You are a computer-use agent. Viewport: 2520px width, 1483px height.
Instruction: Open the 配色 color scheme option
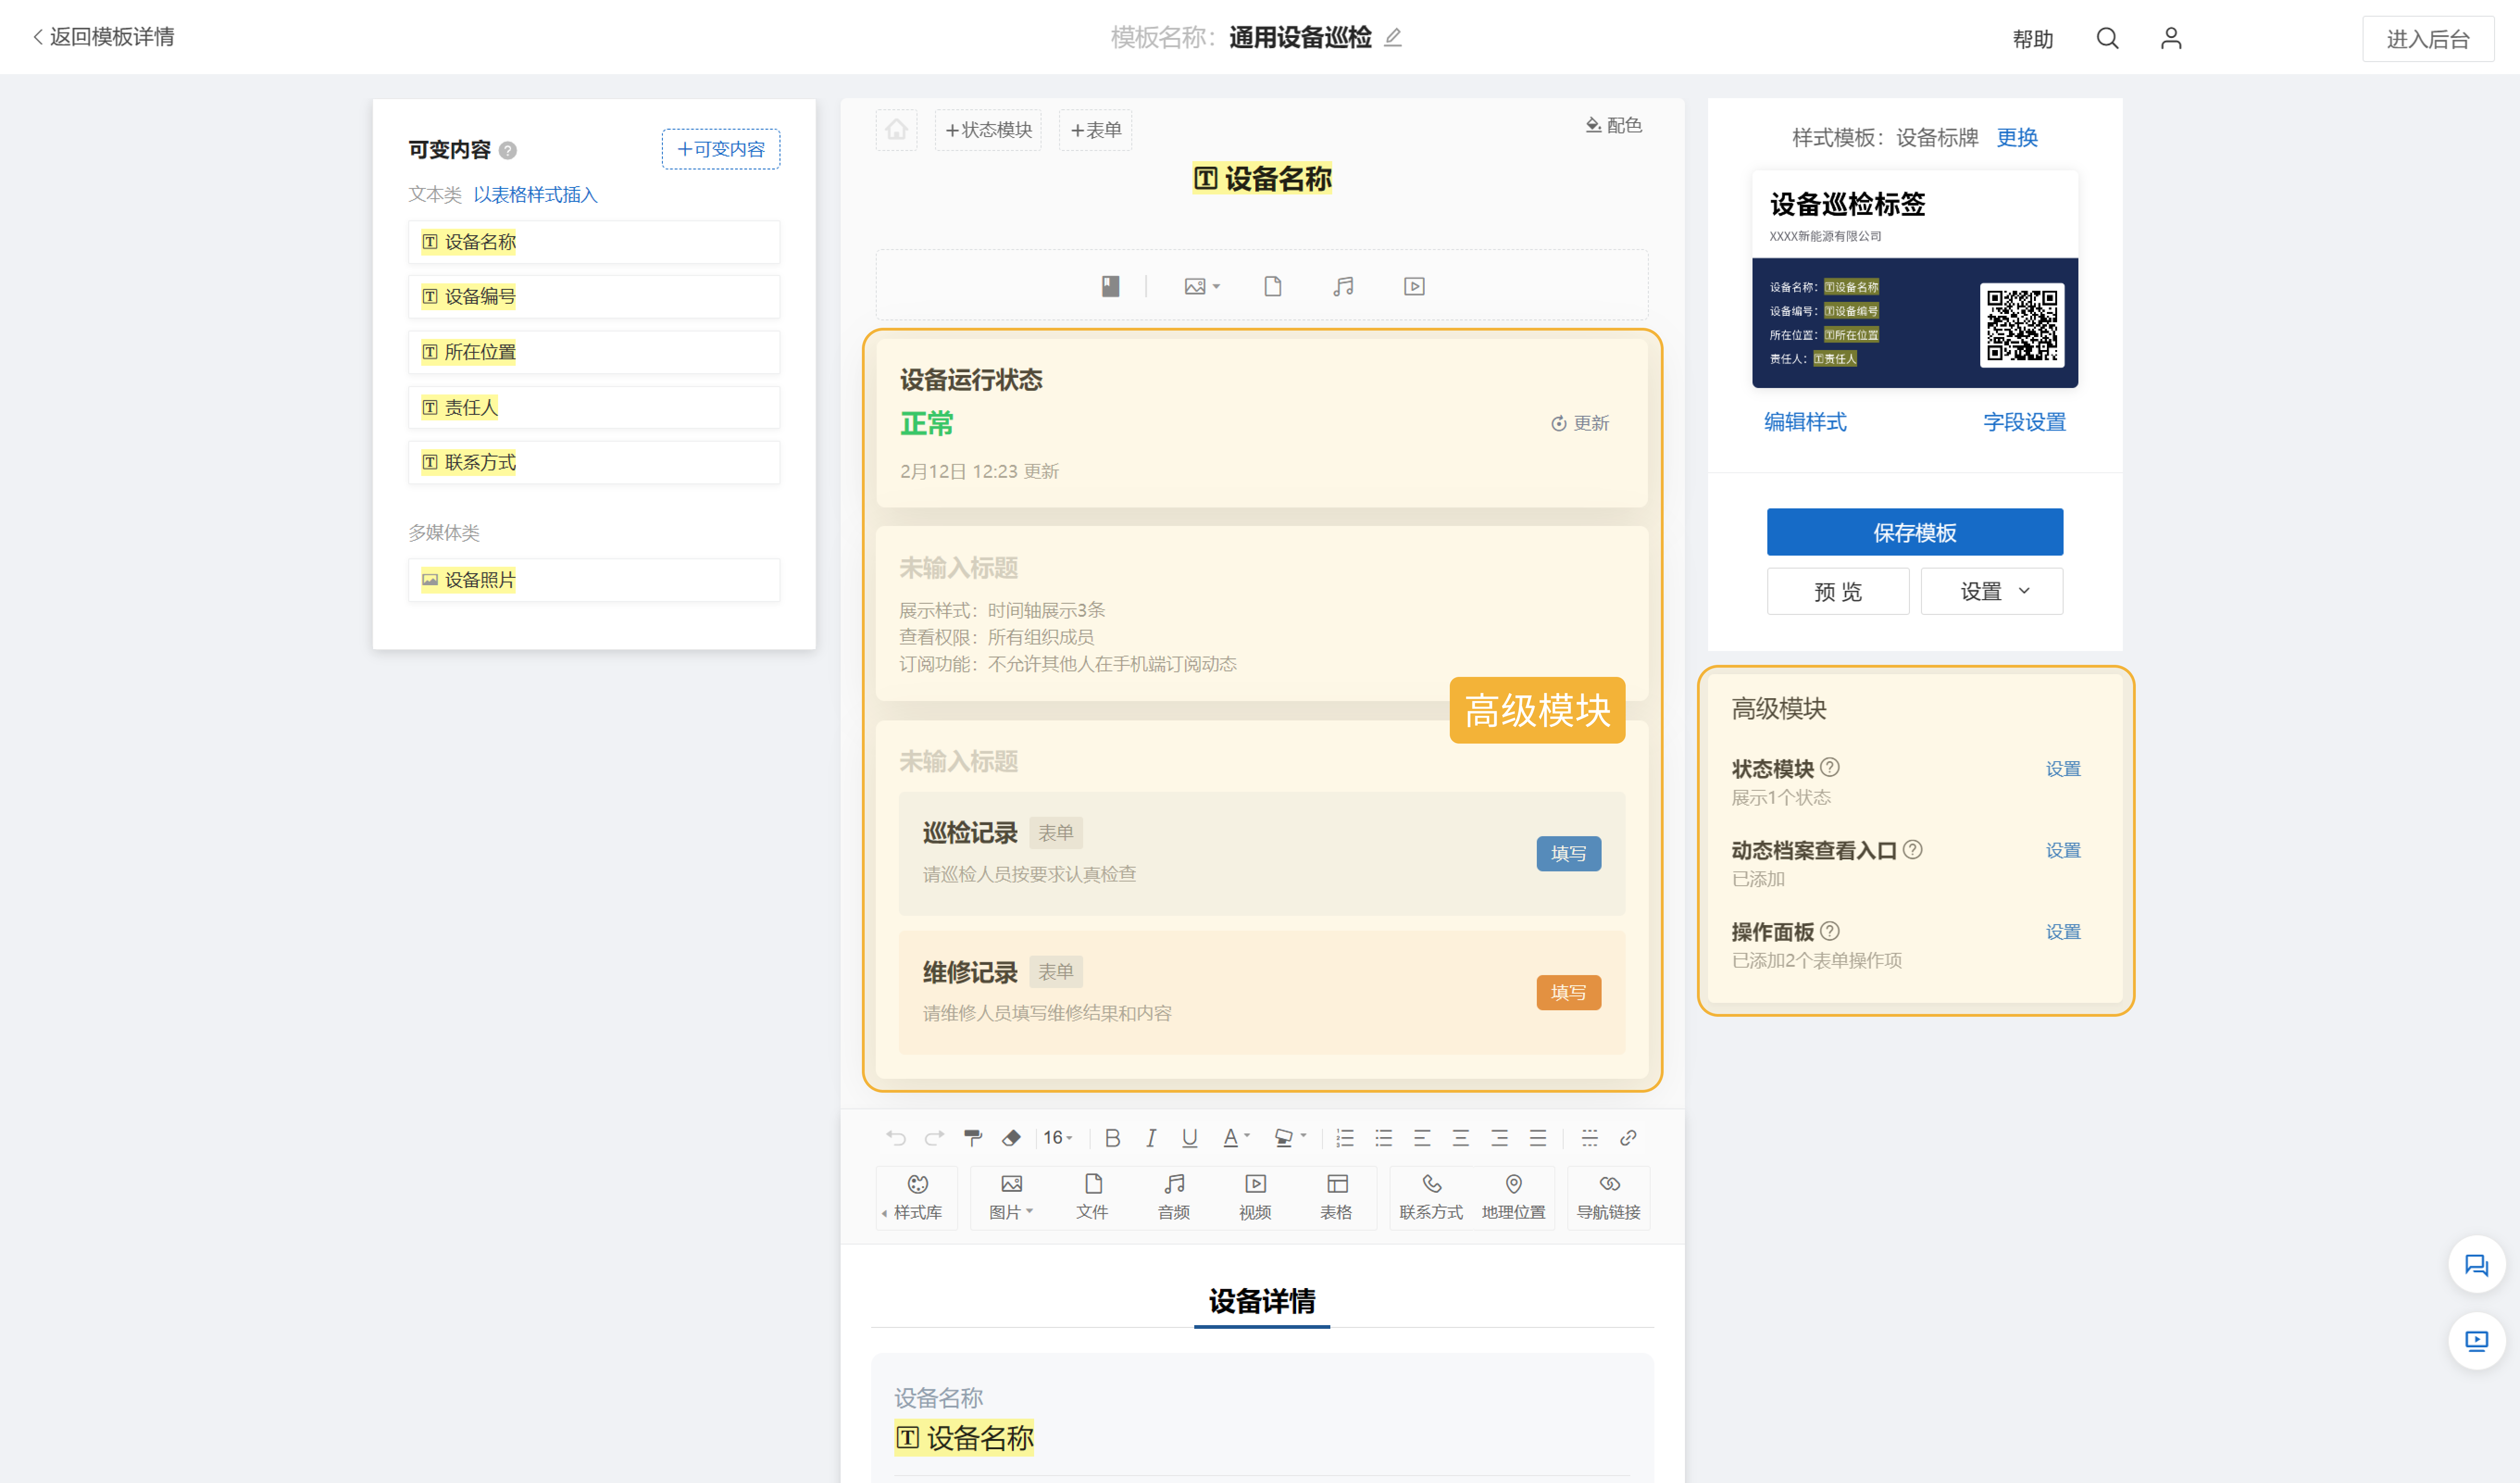[1613, 125]
